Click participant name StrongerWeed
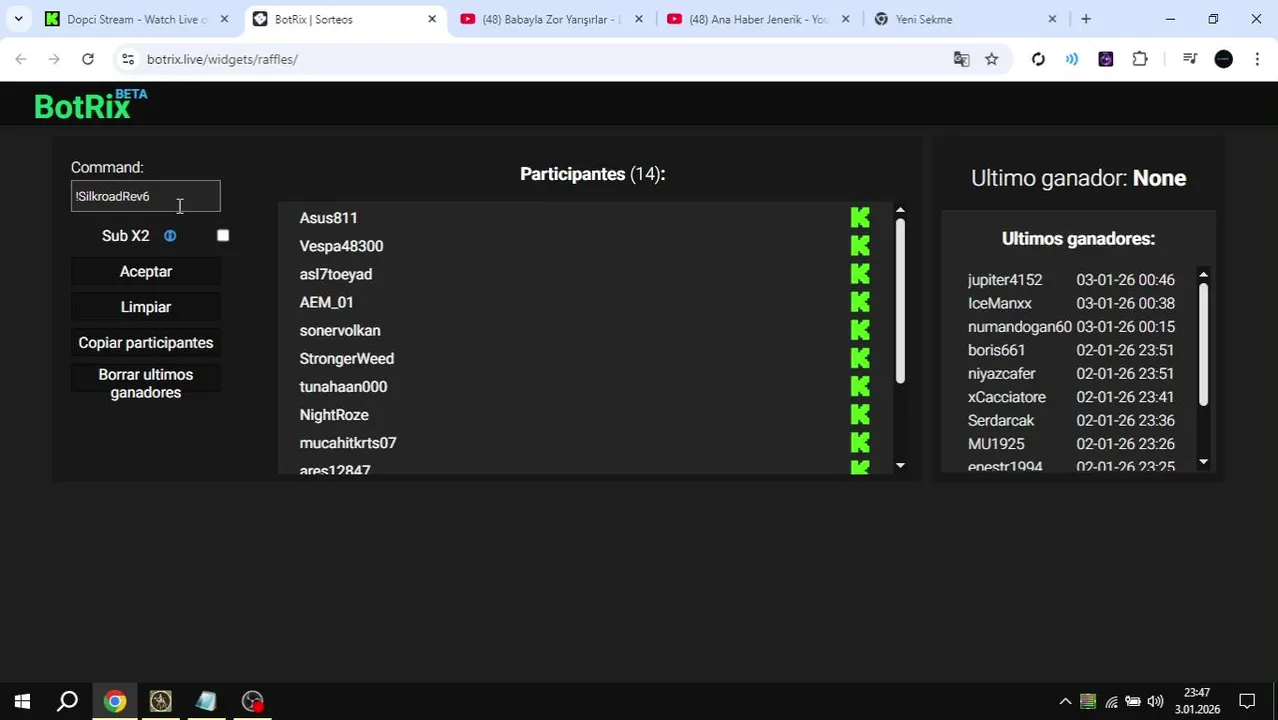 [347, 358]
